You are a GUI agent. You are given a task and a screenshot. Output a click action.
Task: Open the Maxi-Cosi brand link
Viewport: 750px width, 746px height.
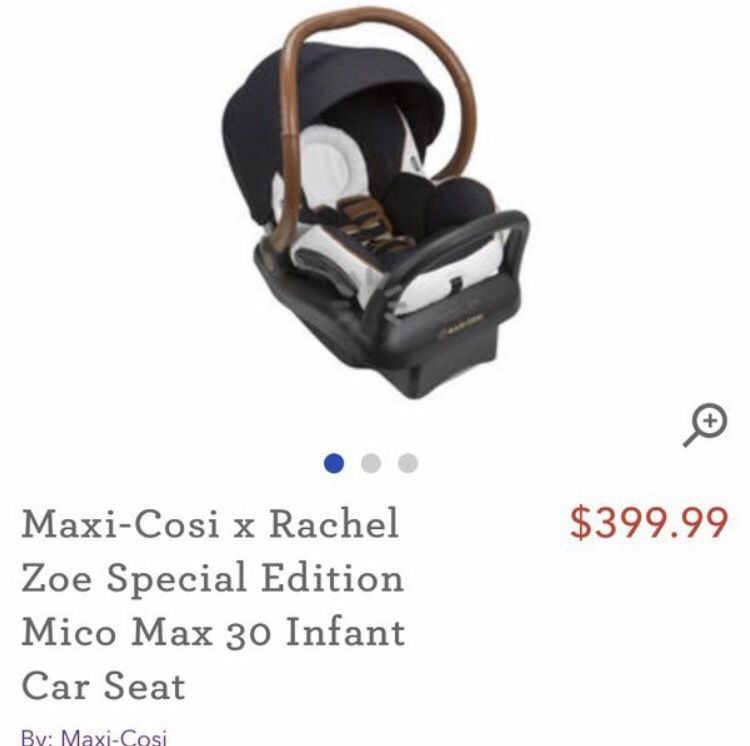(x=114, y=737)
